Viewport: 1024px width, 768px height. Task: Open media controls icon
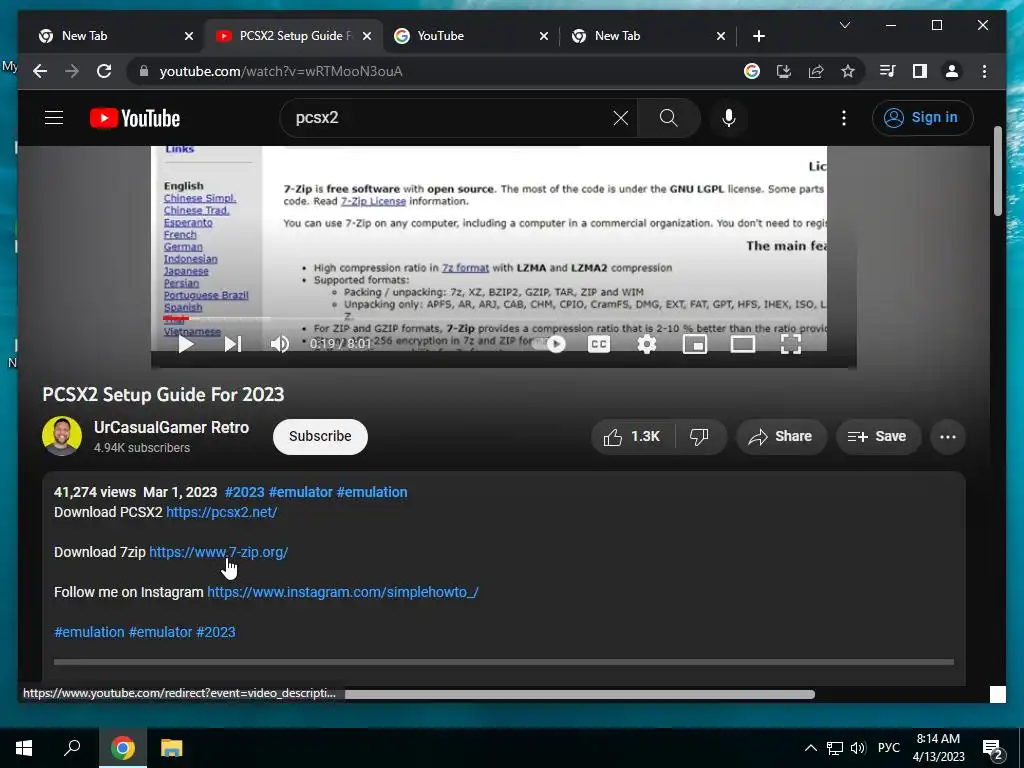pyautogui.click(x=888, y=71)
